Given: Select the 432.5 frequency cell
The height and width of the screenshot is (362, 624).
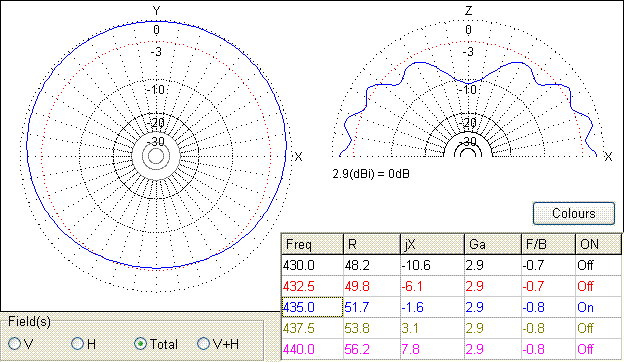Looking at the screenshot, I should [x=312, y=286].
